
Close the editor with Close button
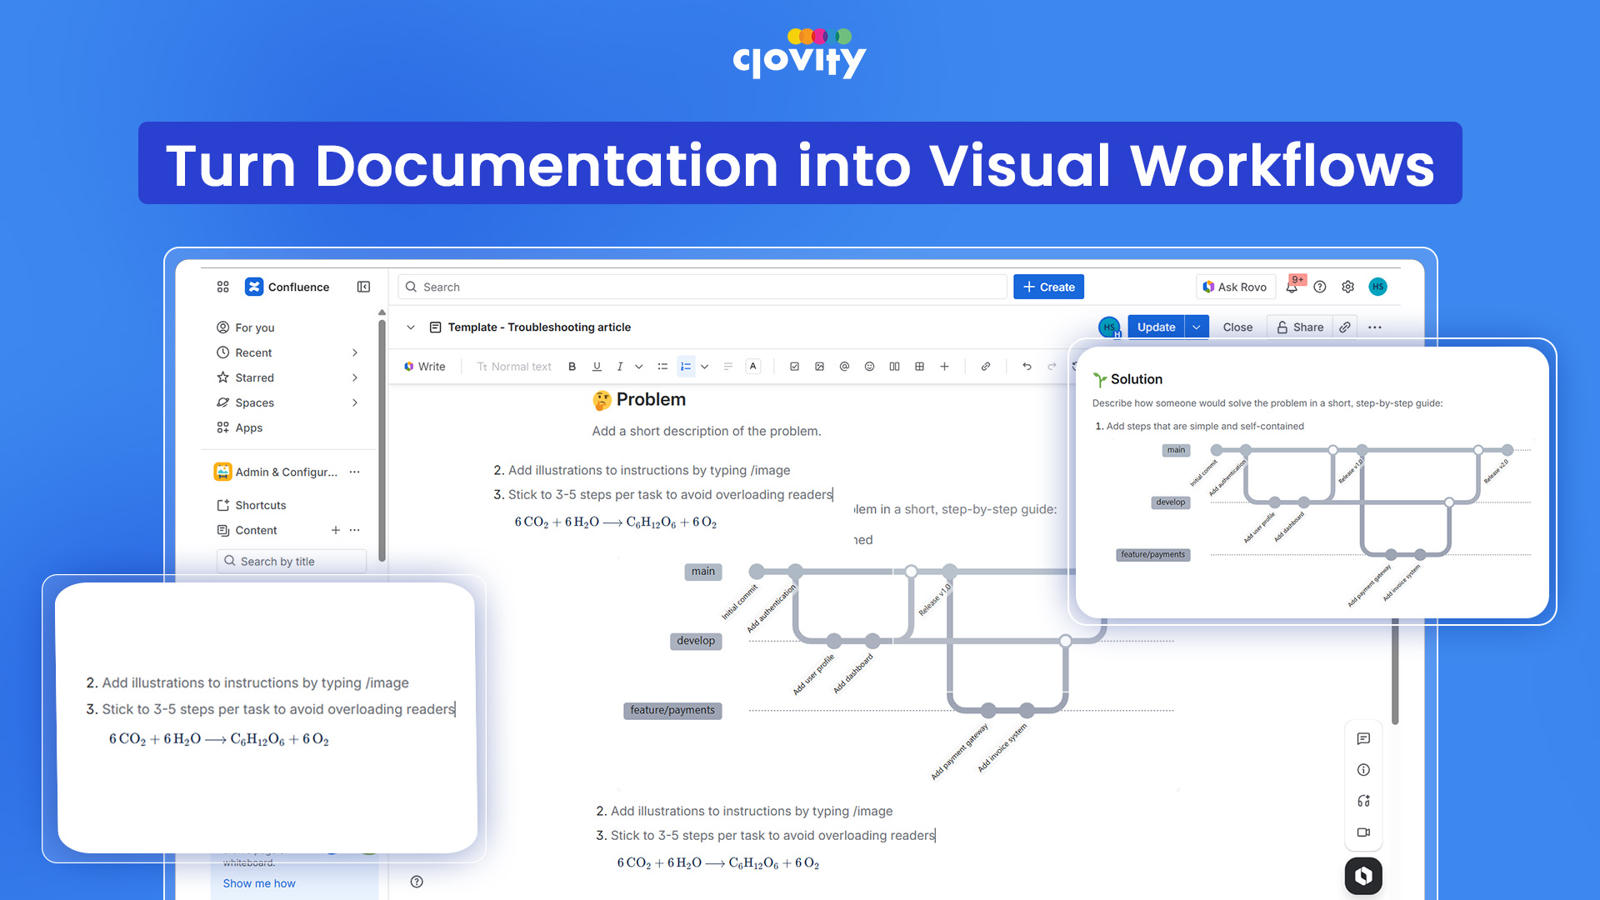pos(1237,327)
